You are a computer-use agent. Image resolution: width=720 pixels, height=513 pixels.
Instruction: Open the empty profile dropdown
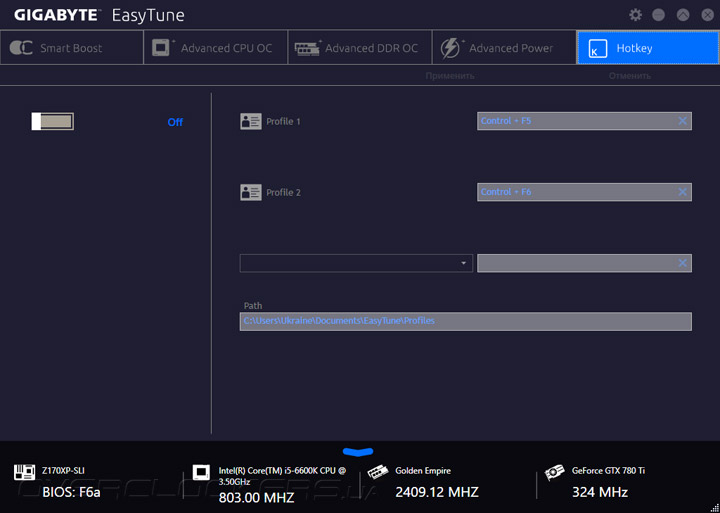tap(356, 263)
